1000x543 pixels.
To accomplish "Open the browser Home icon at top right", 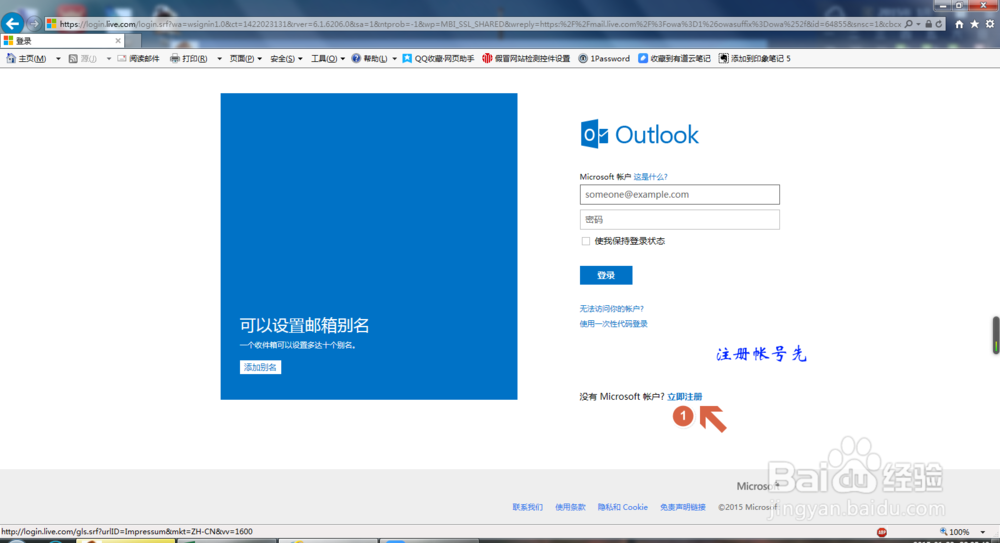I will point(959,24).
